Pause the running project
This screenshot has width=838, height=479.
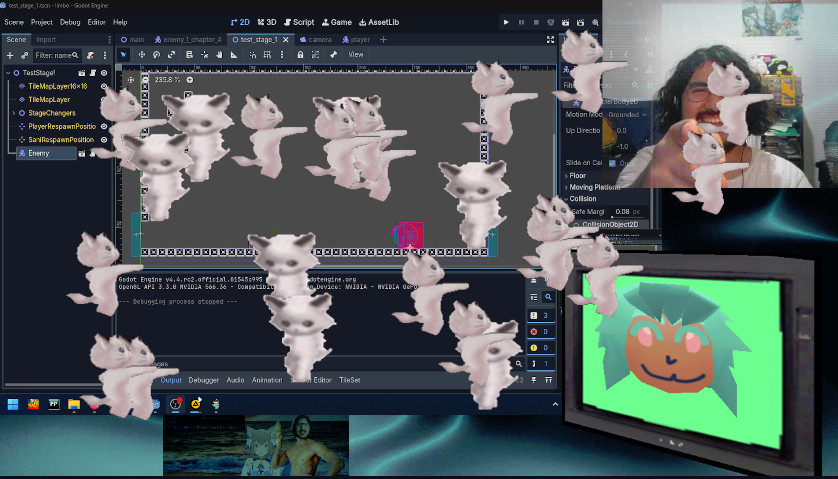click(x=521, y=22)
